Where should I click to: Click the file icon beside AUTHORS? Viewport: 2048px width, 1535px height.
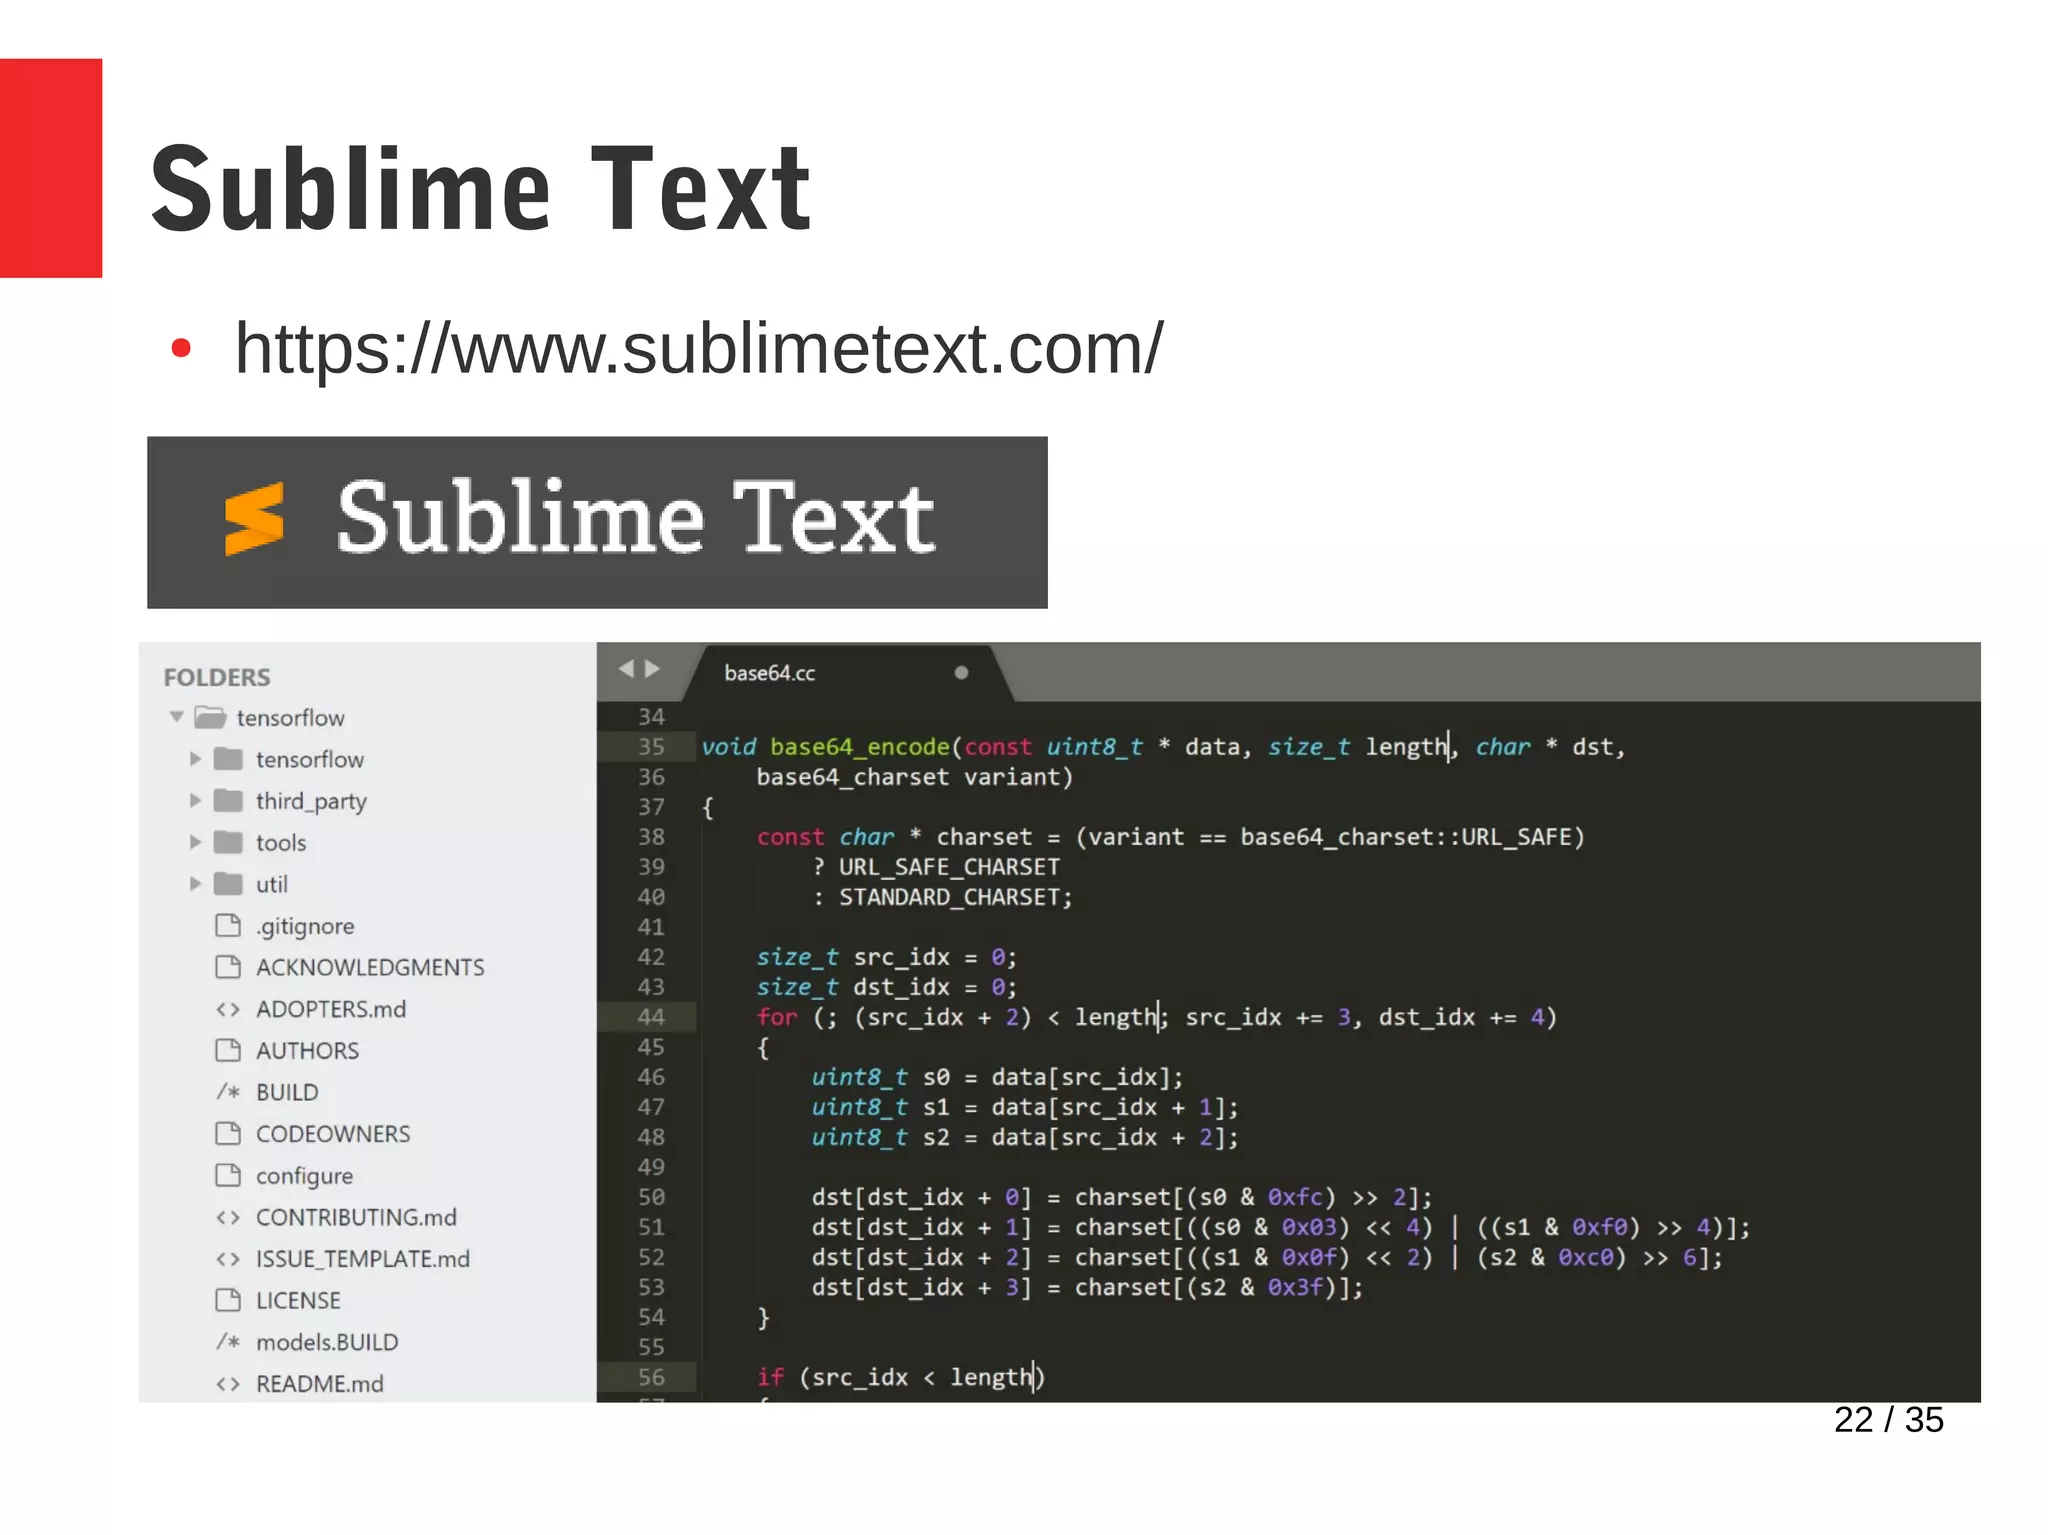click(x=228, y=1050)
